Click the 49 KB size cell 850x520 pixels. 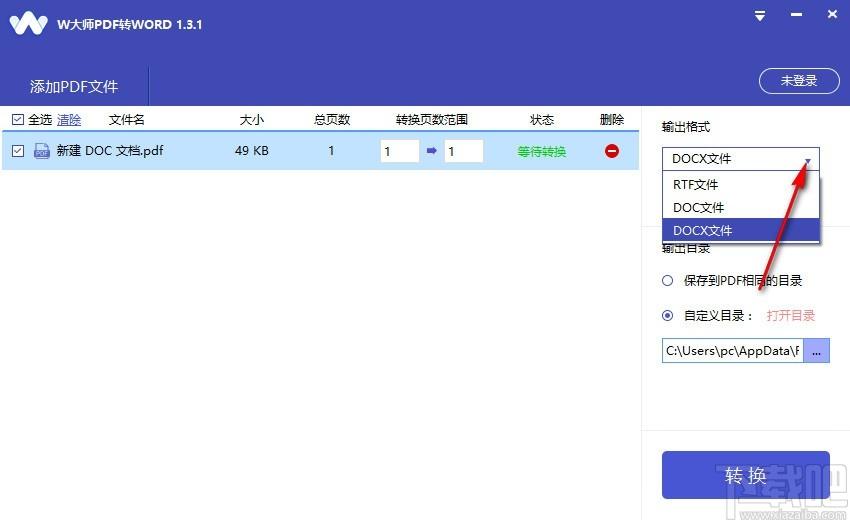click(x=252, y=151)
